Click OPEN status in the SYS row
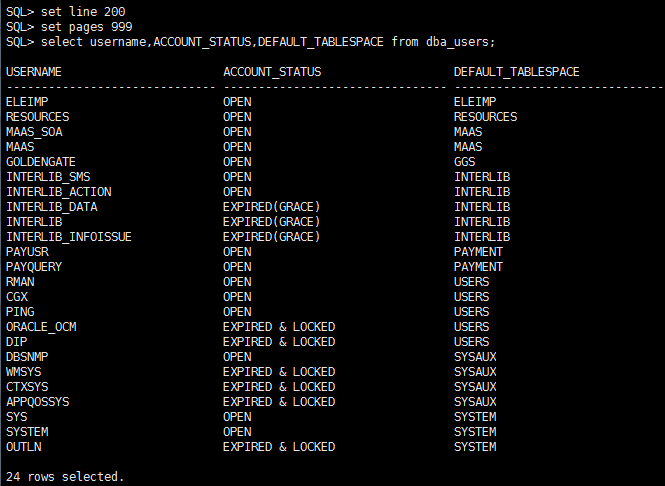 237,417
